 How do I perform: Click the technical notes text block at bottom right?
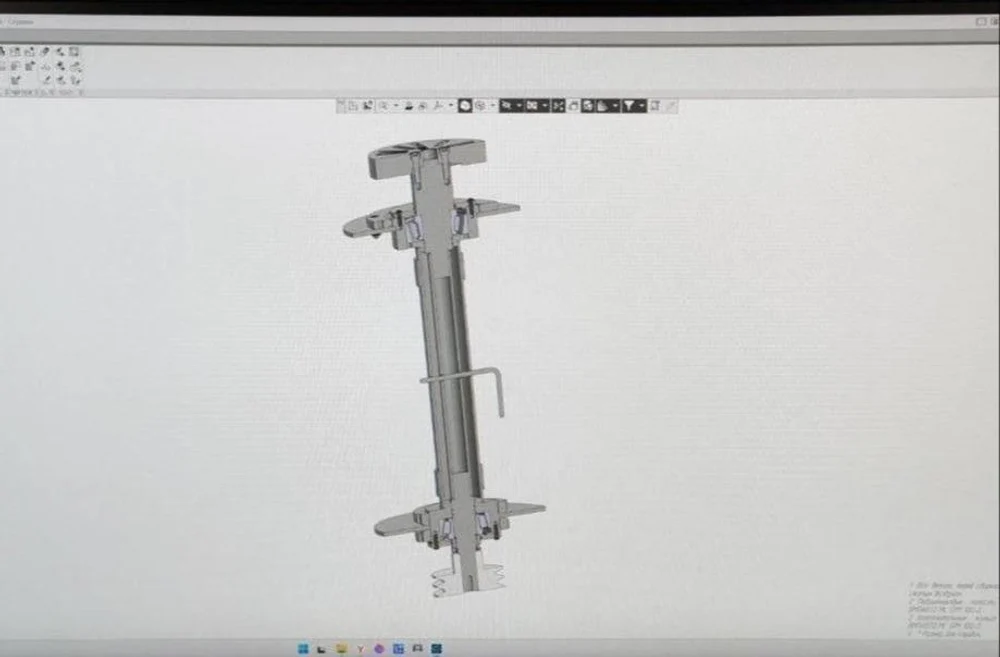(953, 610)
